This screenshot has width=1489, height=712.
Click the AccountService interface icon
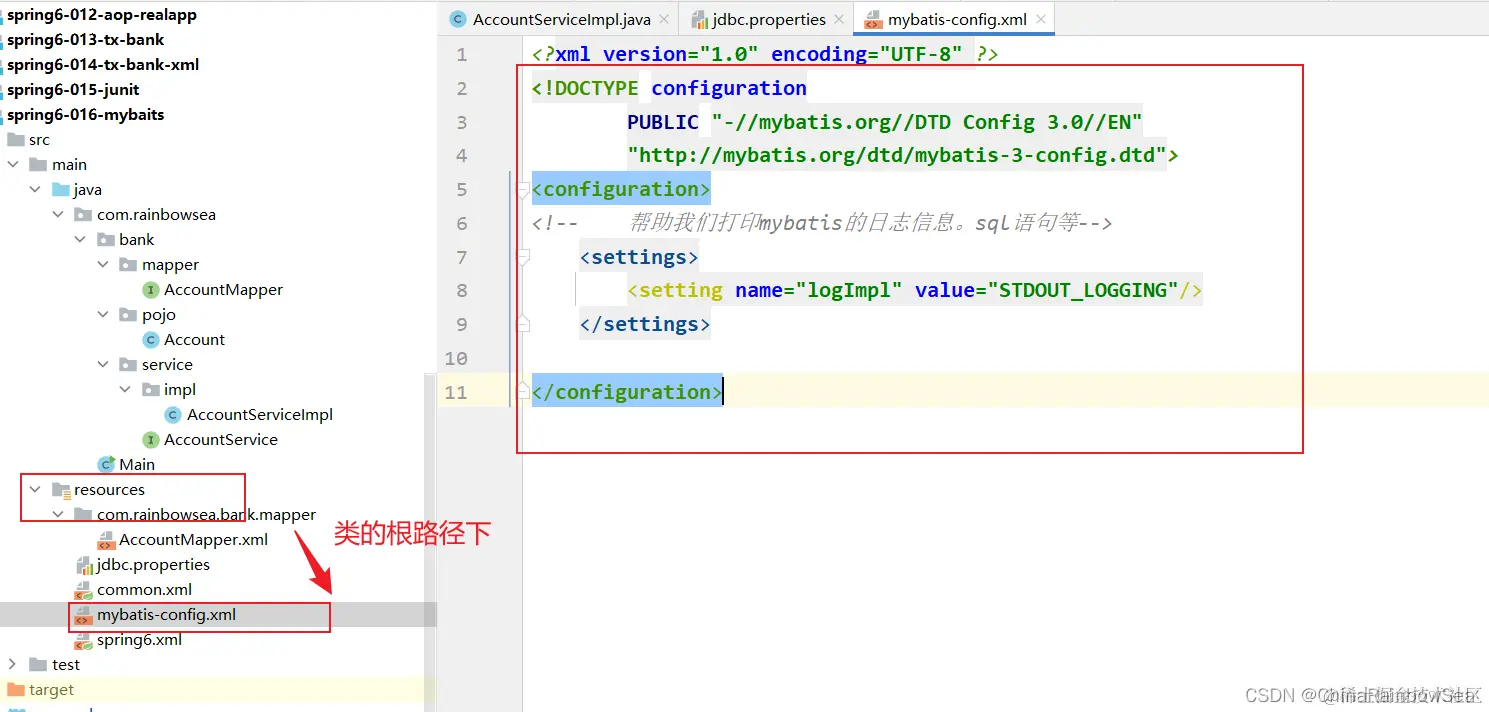tap(151, 439)
